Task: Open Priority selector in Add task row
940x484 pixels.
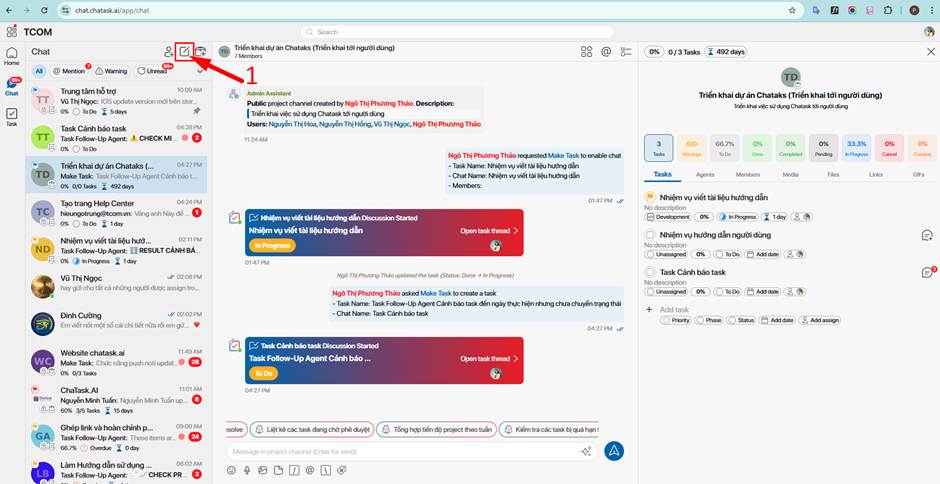Action: 676,320
